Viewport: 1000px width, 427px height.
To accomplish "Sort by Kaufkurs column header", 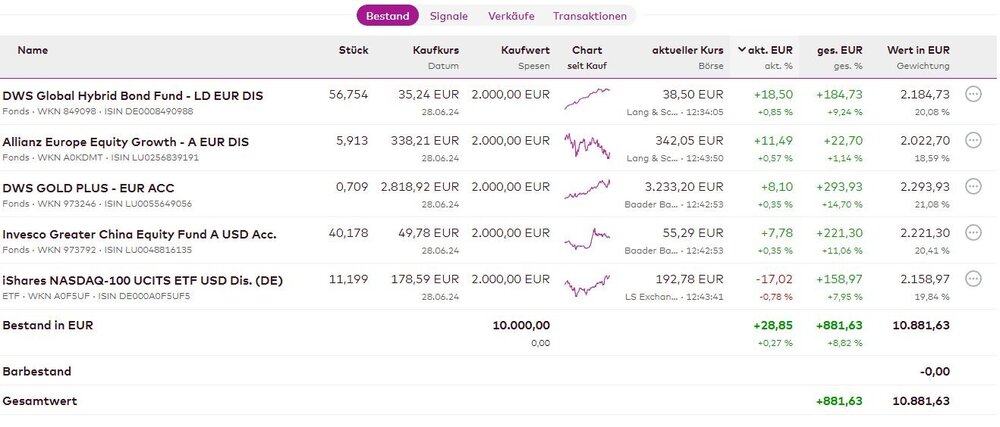I will click(435, 50).
